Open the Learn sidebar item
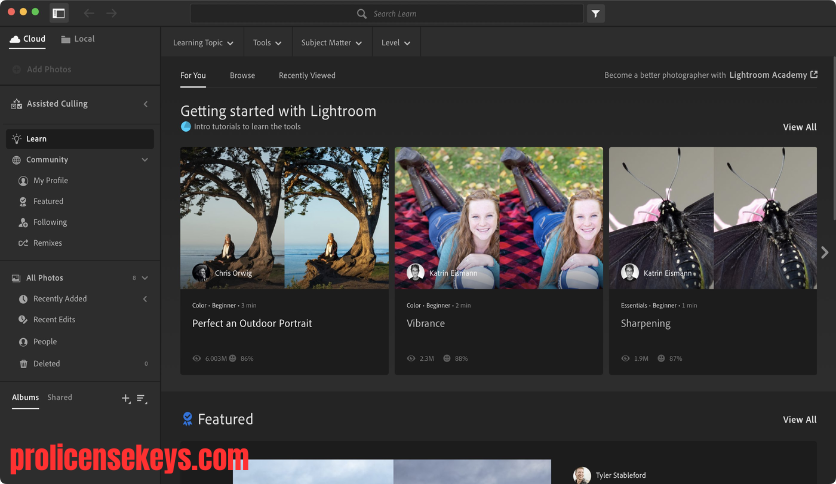Viewport: 836px width, 484px height. tap(80, 139)
